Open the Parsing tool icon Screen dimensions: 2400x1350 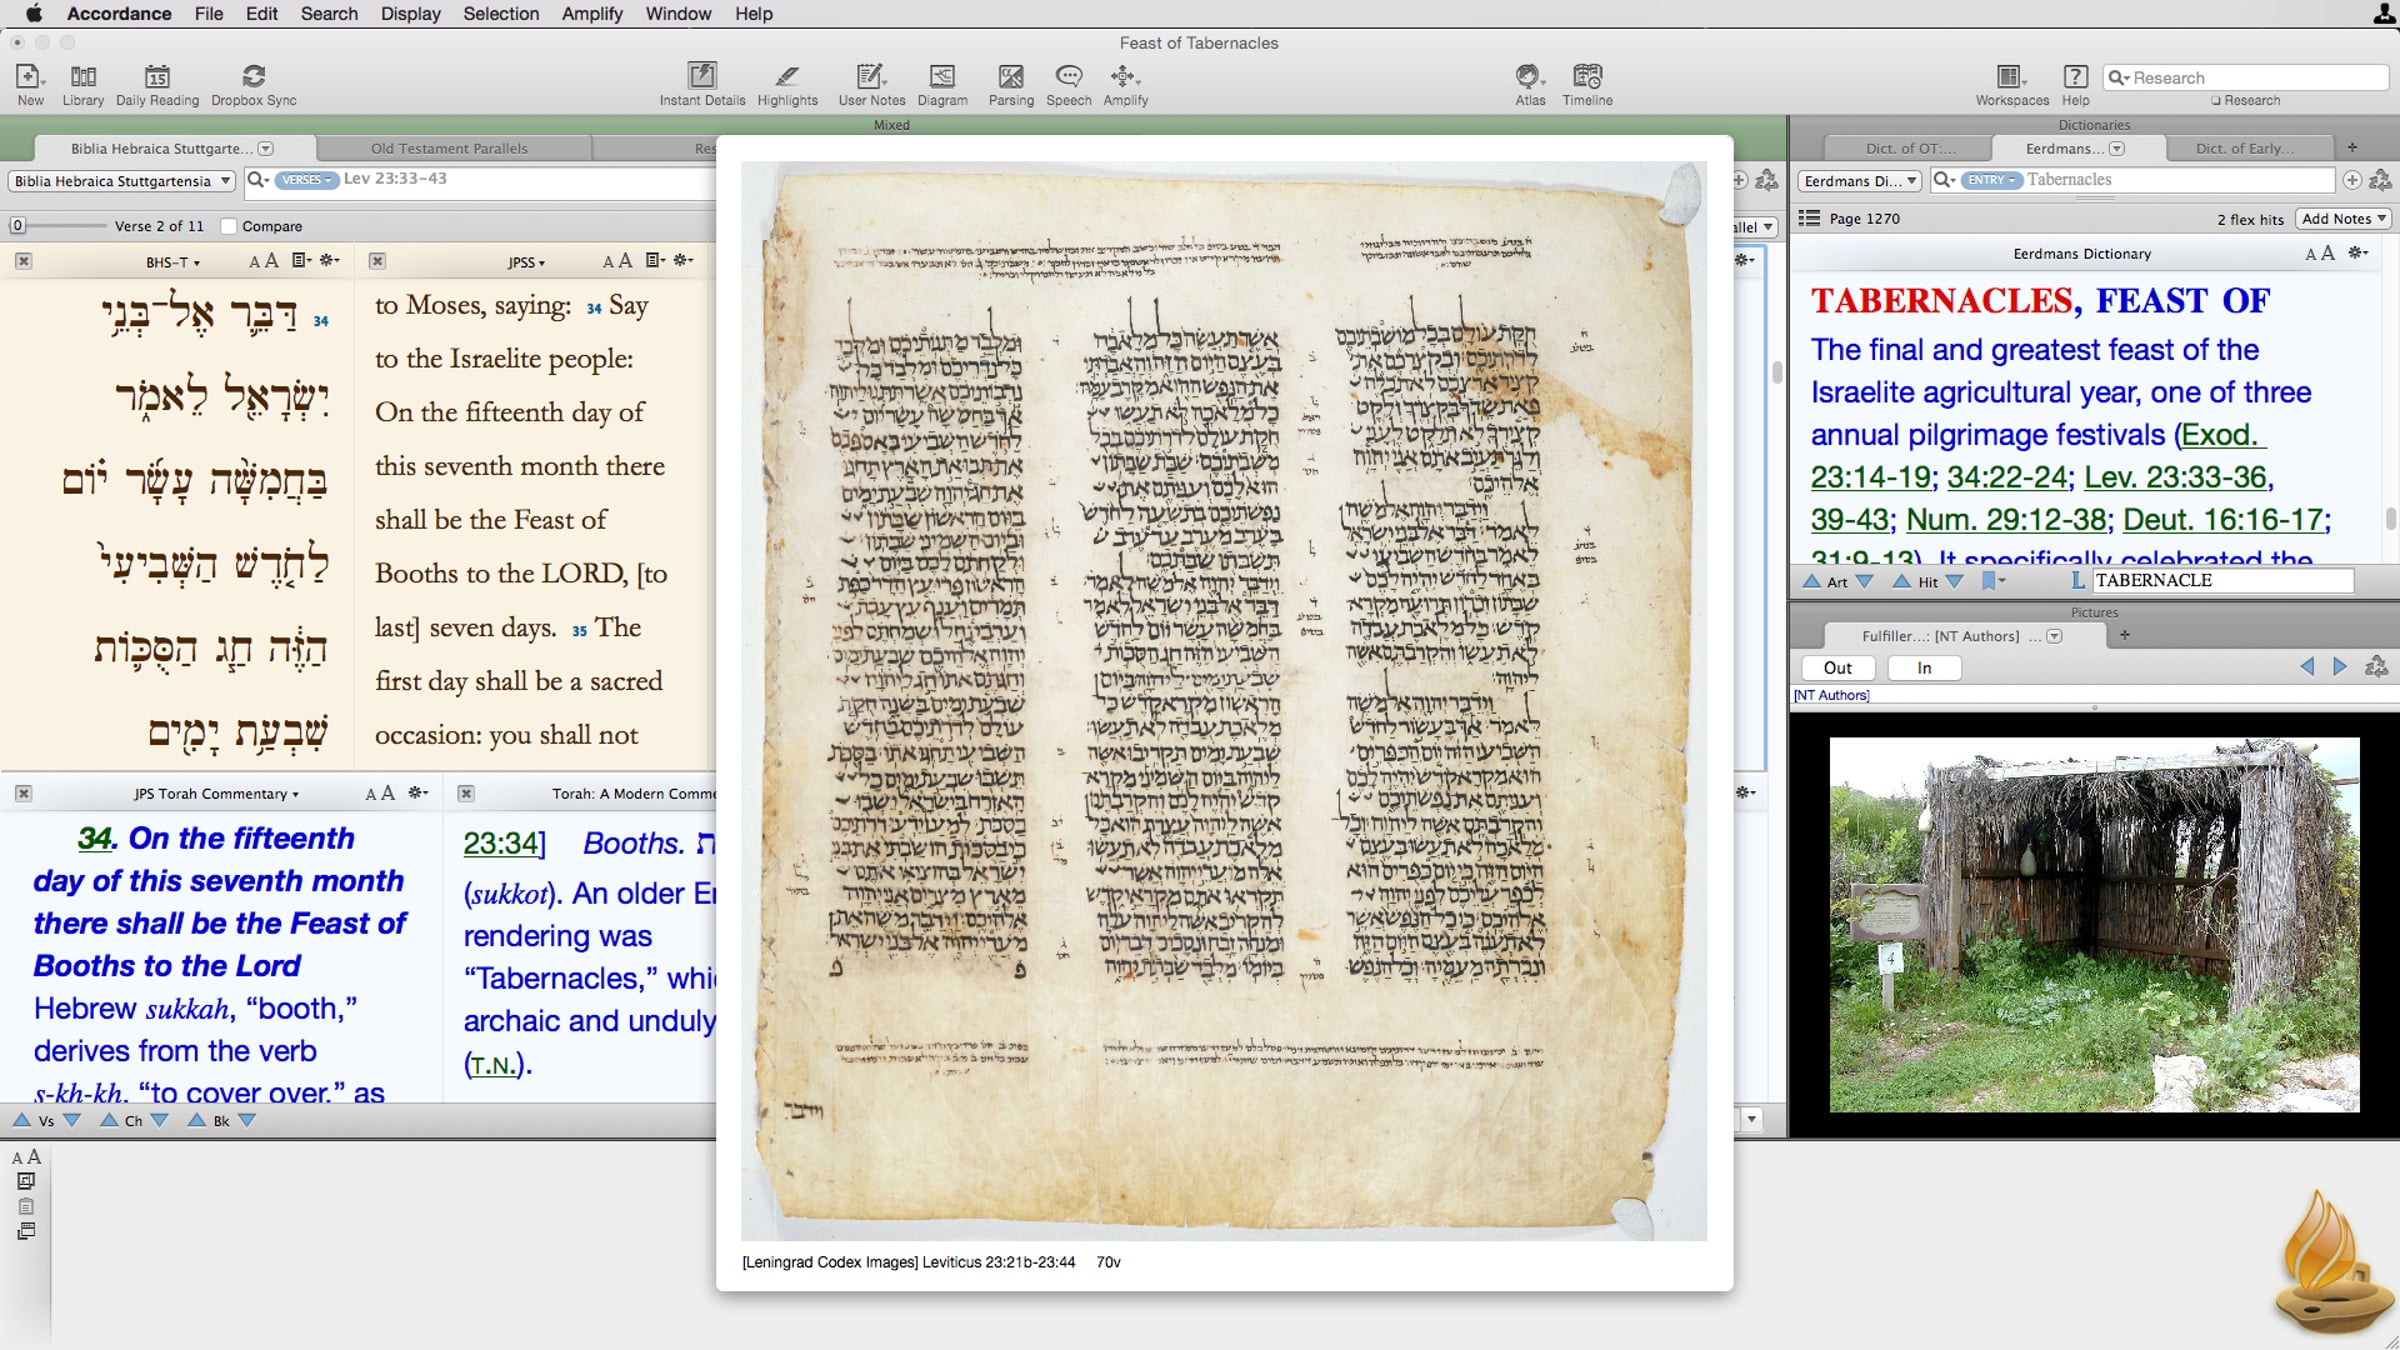(1011, 77)
